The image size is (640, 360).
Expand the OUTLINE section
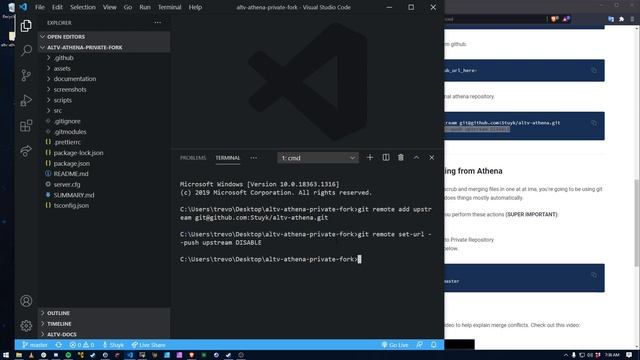104,313
